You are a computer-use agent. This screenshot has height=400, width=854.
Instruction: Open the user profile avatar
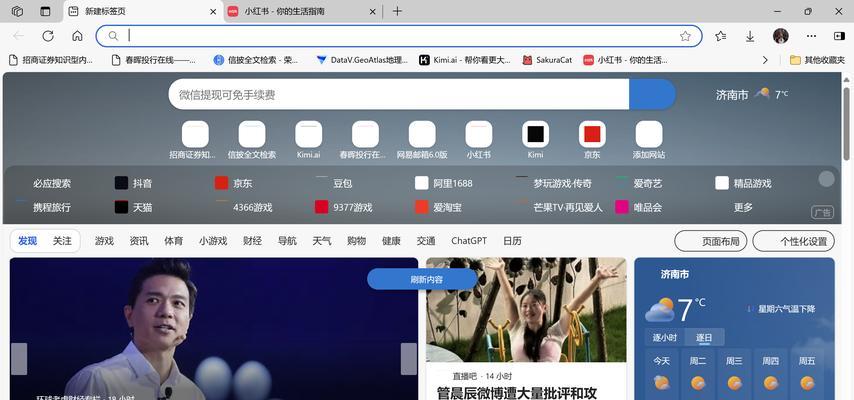pos(780,36)
